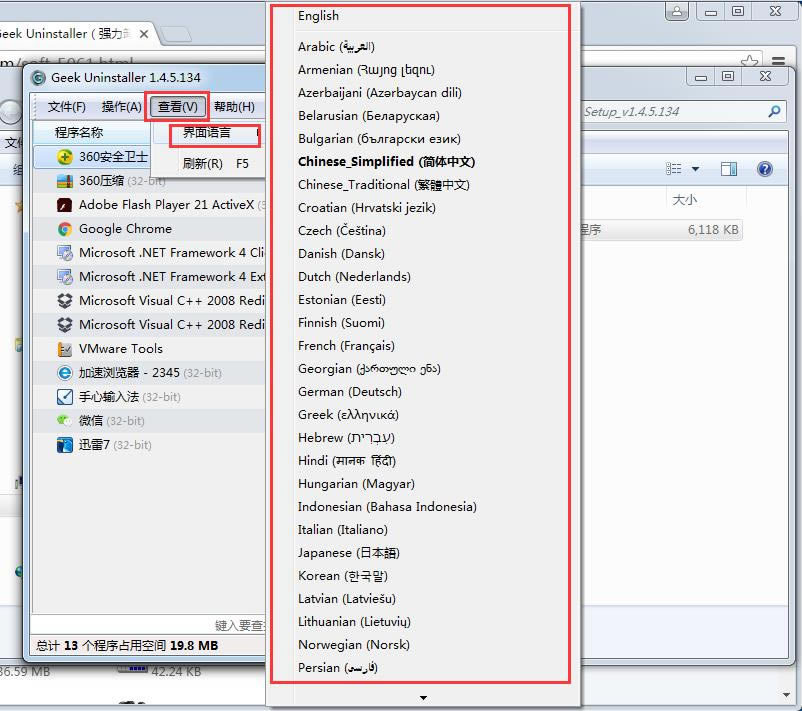Viewport: 802px width, 711px height.
Task: Choose English from language list
Action: [318, 16]
